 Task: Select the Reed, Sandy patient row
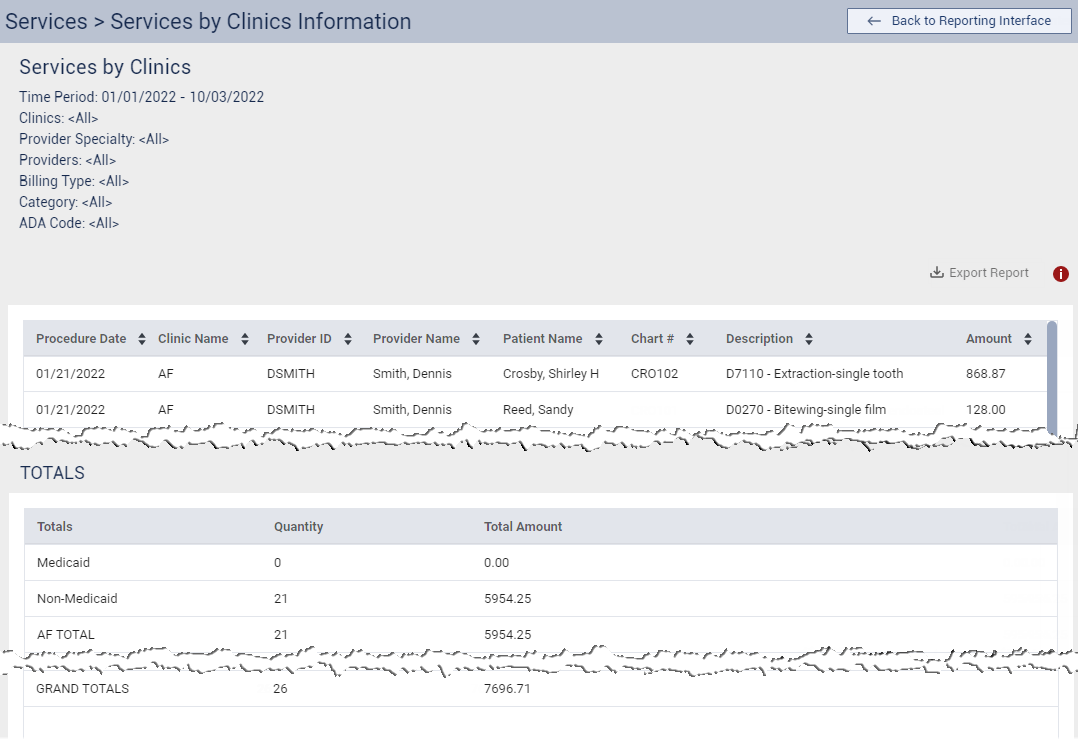[x=538, y=409]
